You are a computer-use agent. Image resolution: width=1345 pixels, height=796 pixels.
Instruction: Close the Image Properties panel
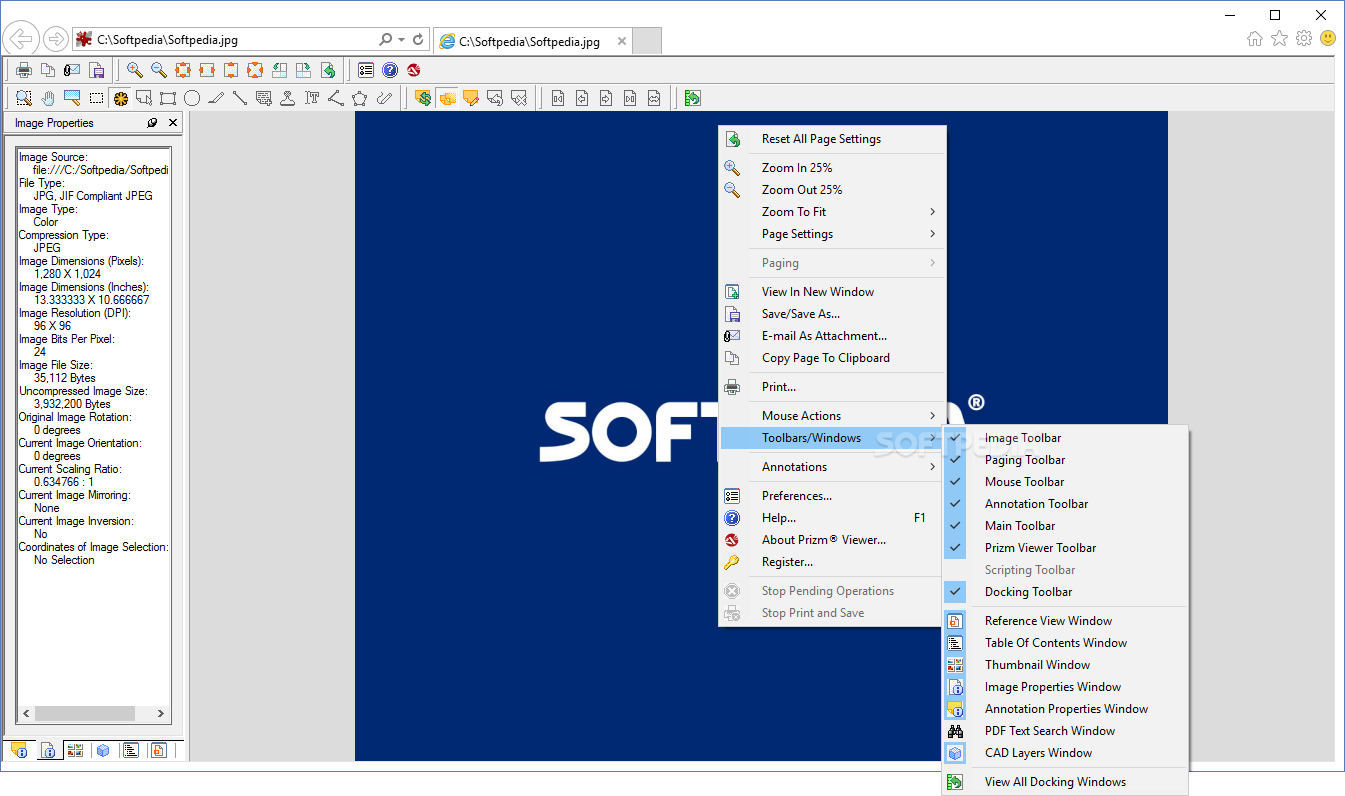point(173,123)
